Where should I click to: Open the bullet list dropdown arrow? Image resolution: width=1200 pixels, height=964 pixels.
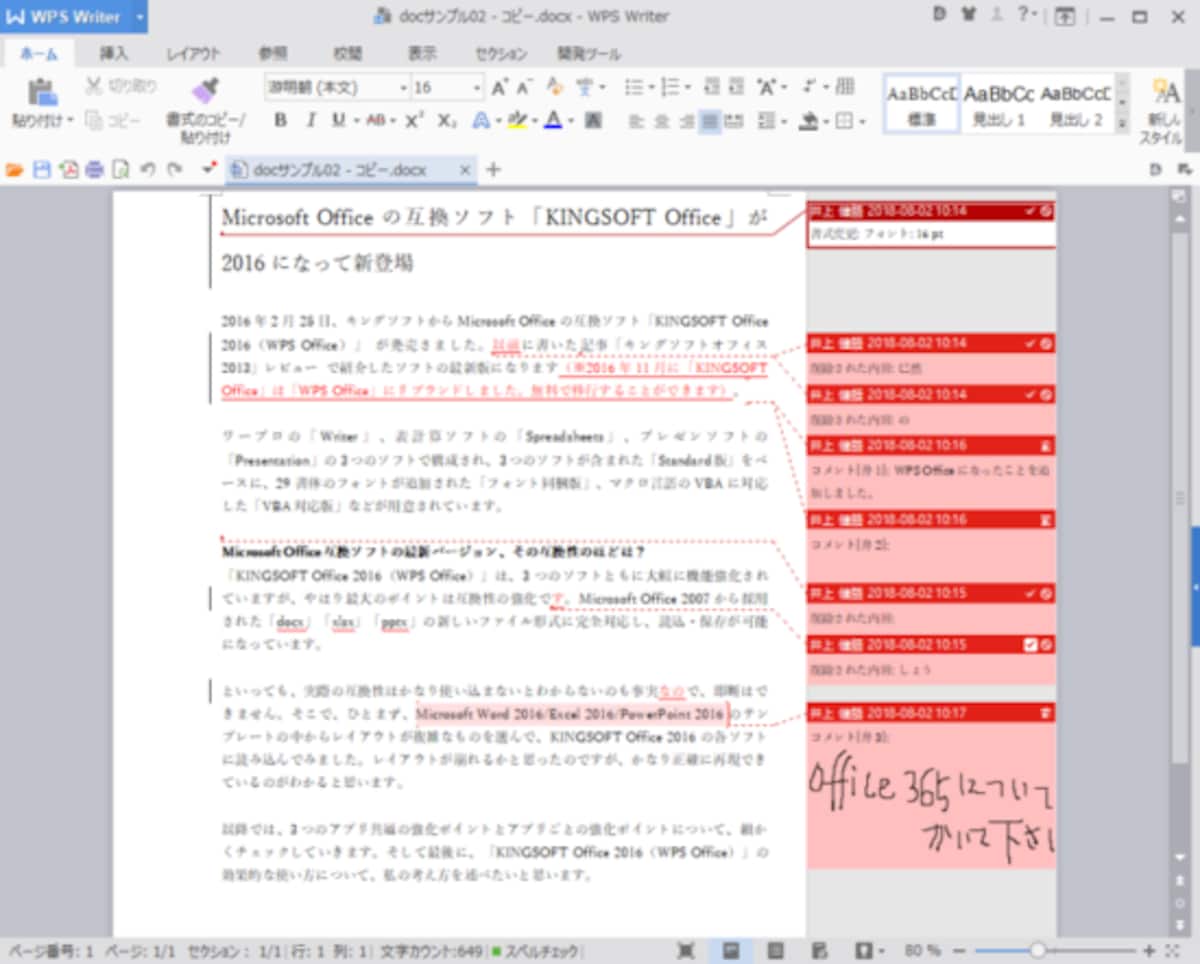[x=650, y=88]
